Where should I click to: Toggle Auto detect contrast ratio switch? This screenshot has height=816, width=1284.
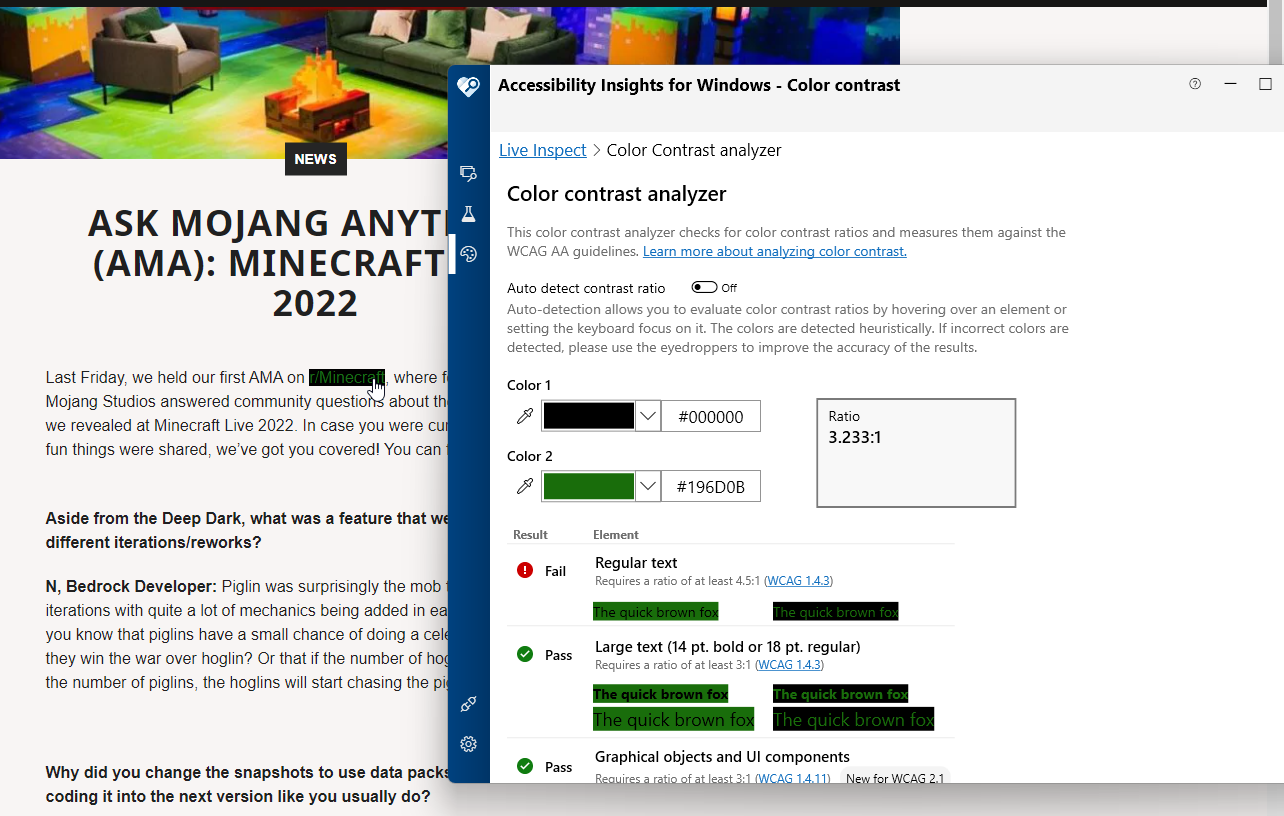click(x=704, y=288)
